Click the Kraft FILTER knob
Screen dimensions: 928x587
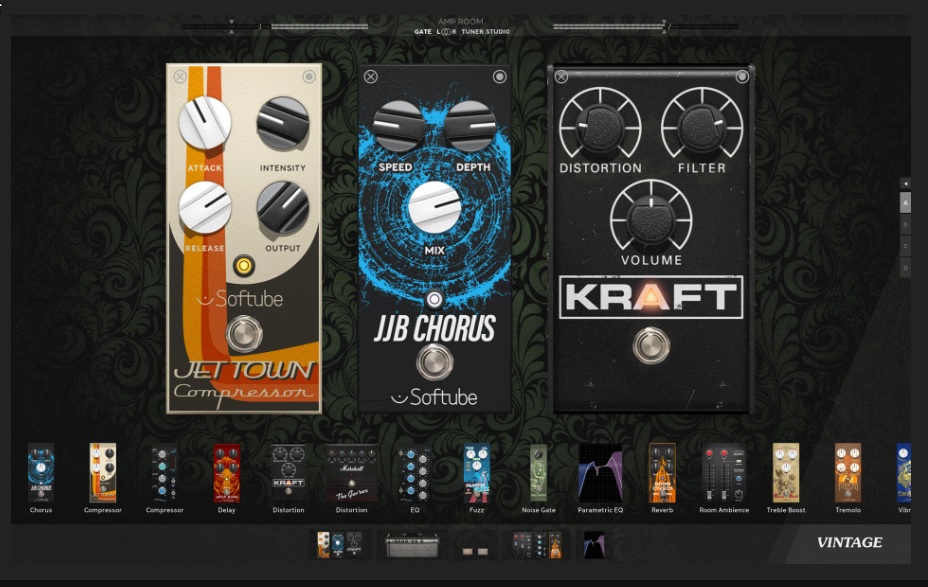[702, 128]
